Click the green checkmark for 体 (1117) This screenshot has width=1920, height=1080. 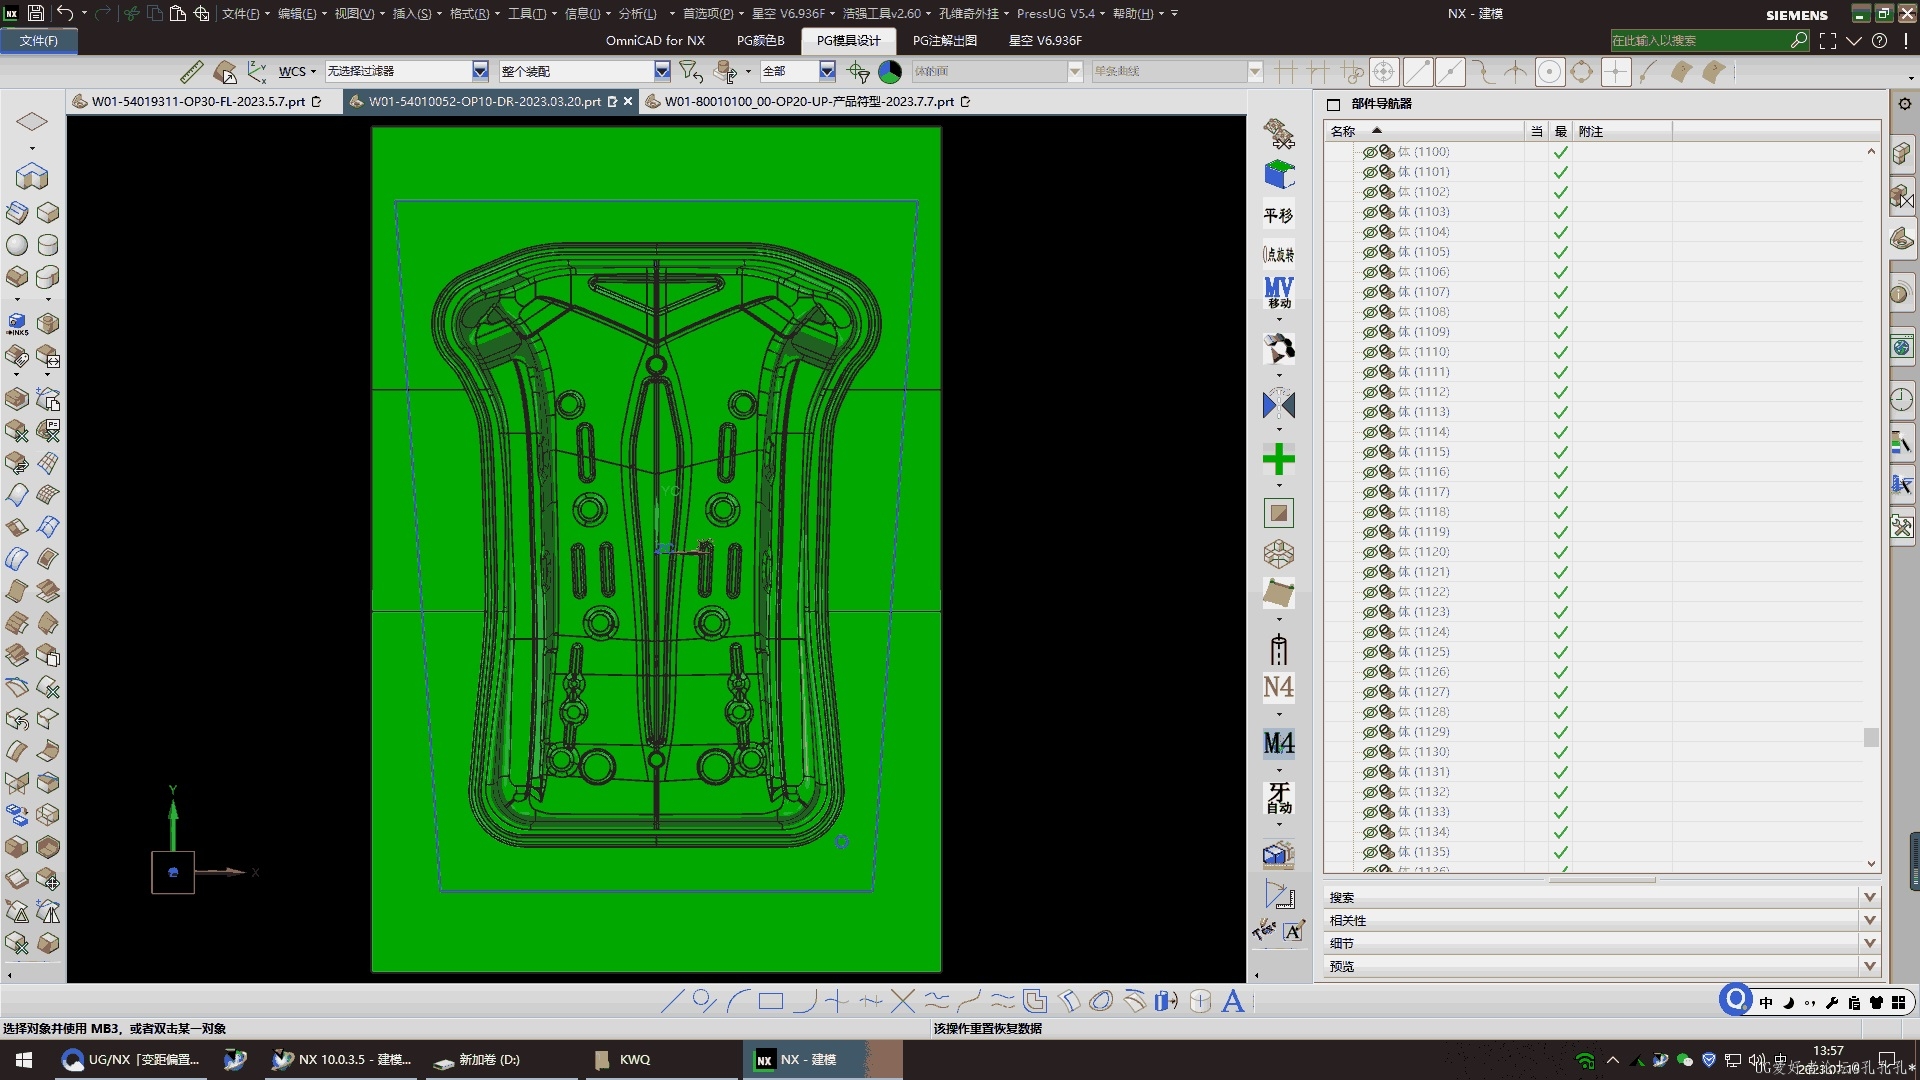pyautogui.click(x=1560, y=492)
